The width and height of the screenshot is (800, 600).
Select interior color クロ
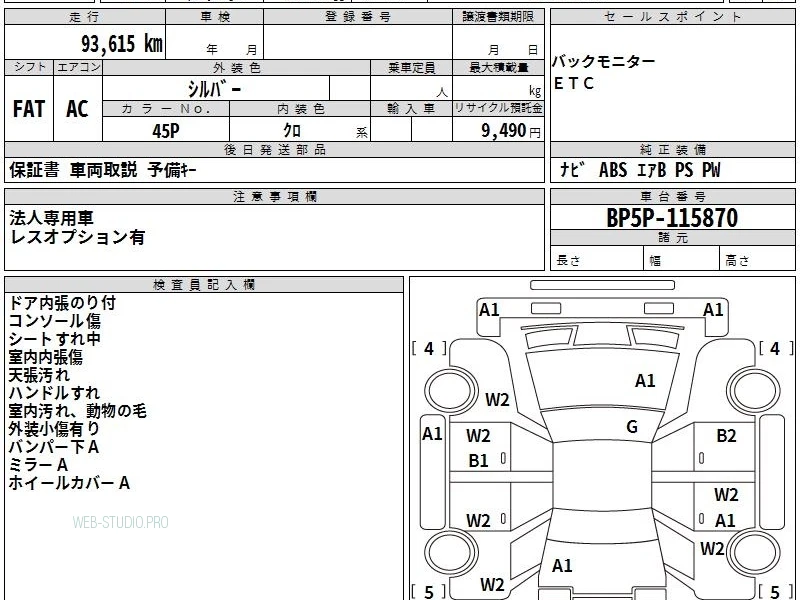292,131
